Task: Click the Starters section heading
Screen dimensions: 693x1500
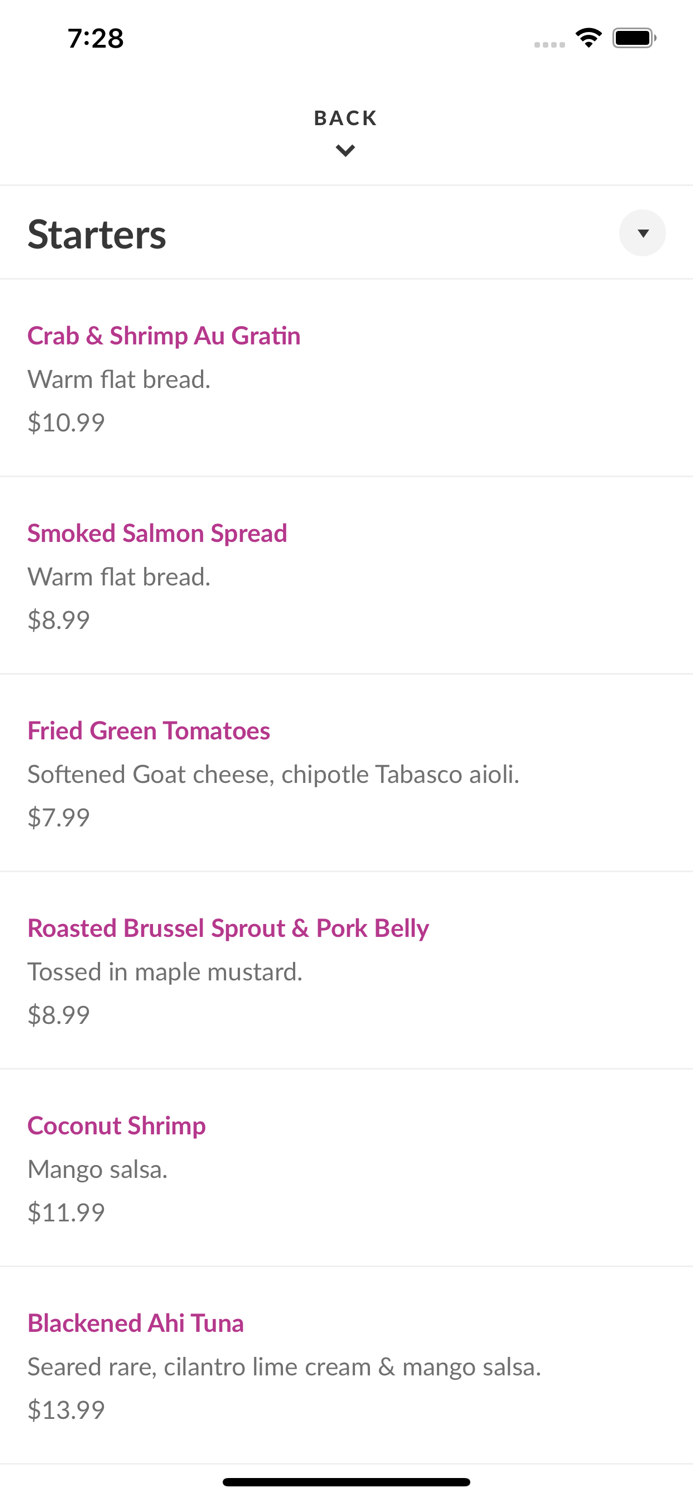Action: pyautogui.click(x=96, y=233)
